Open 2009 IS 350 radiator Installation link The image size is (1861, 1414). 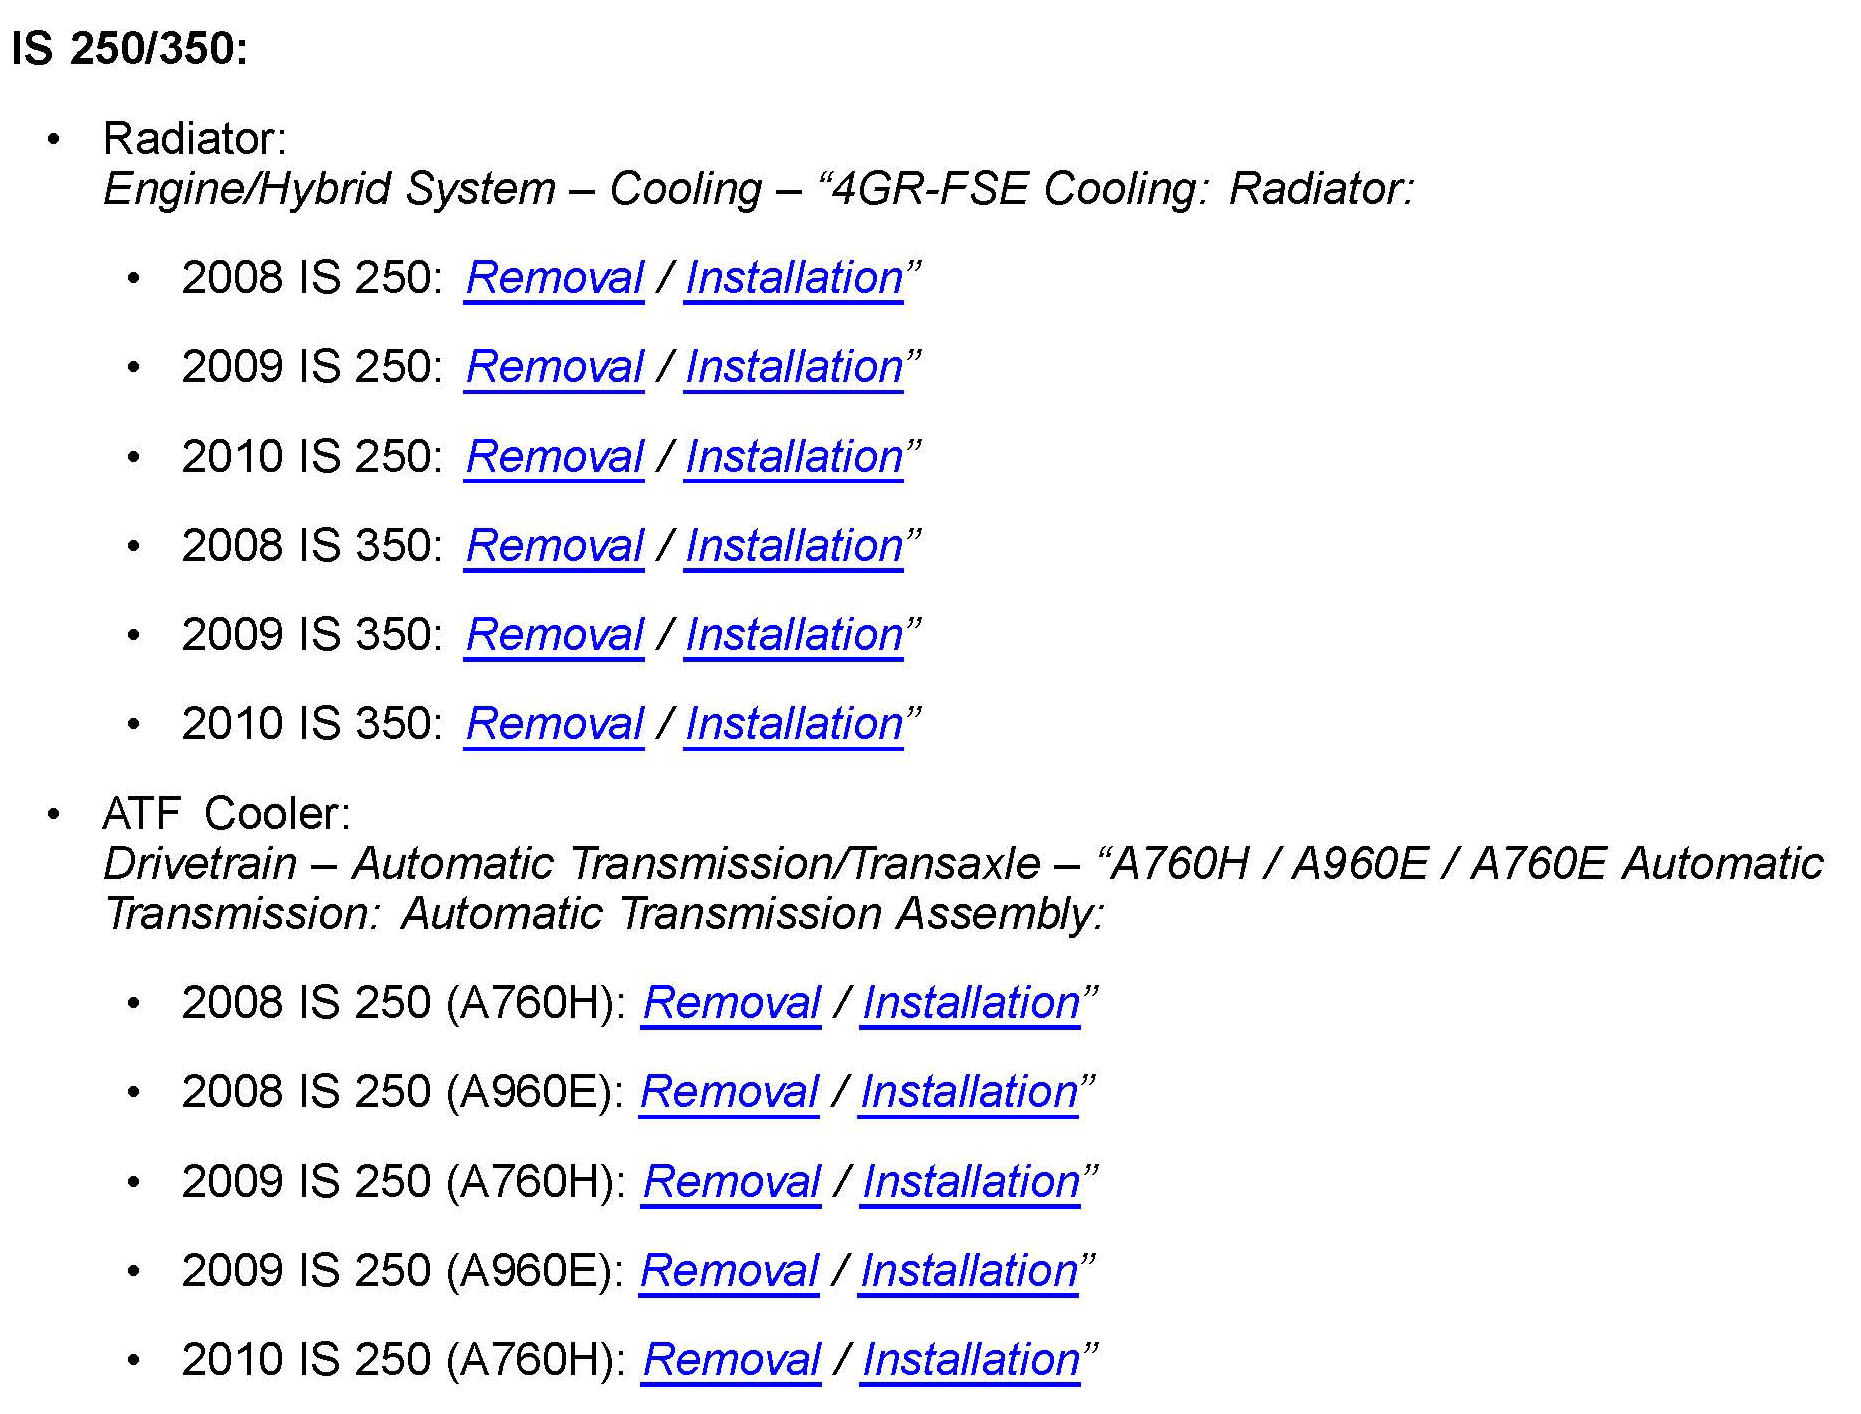coord(794,635)
